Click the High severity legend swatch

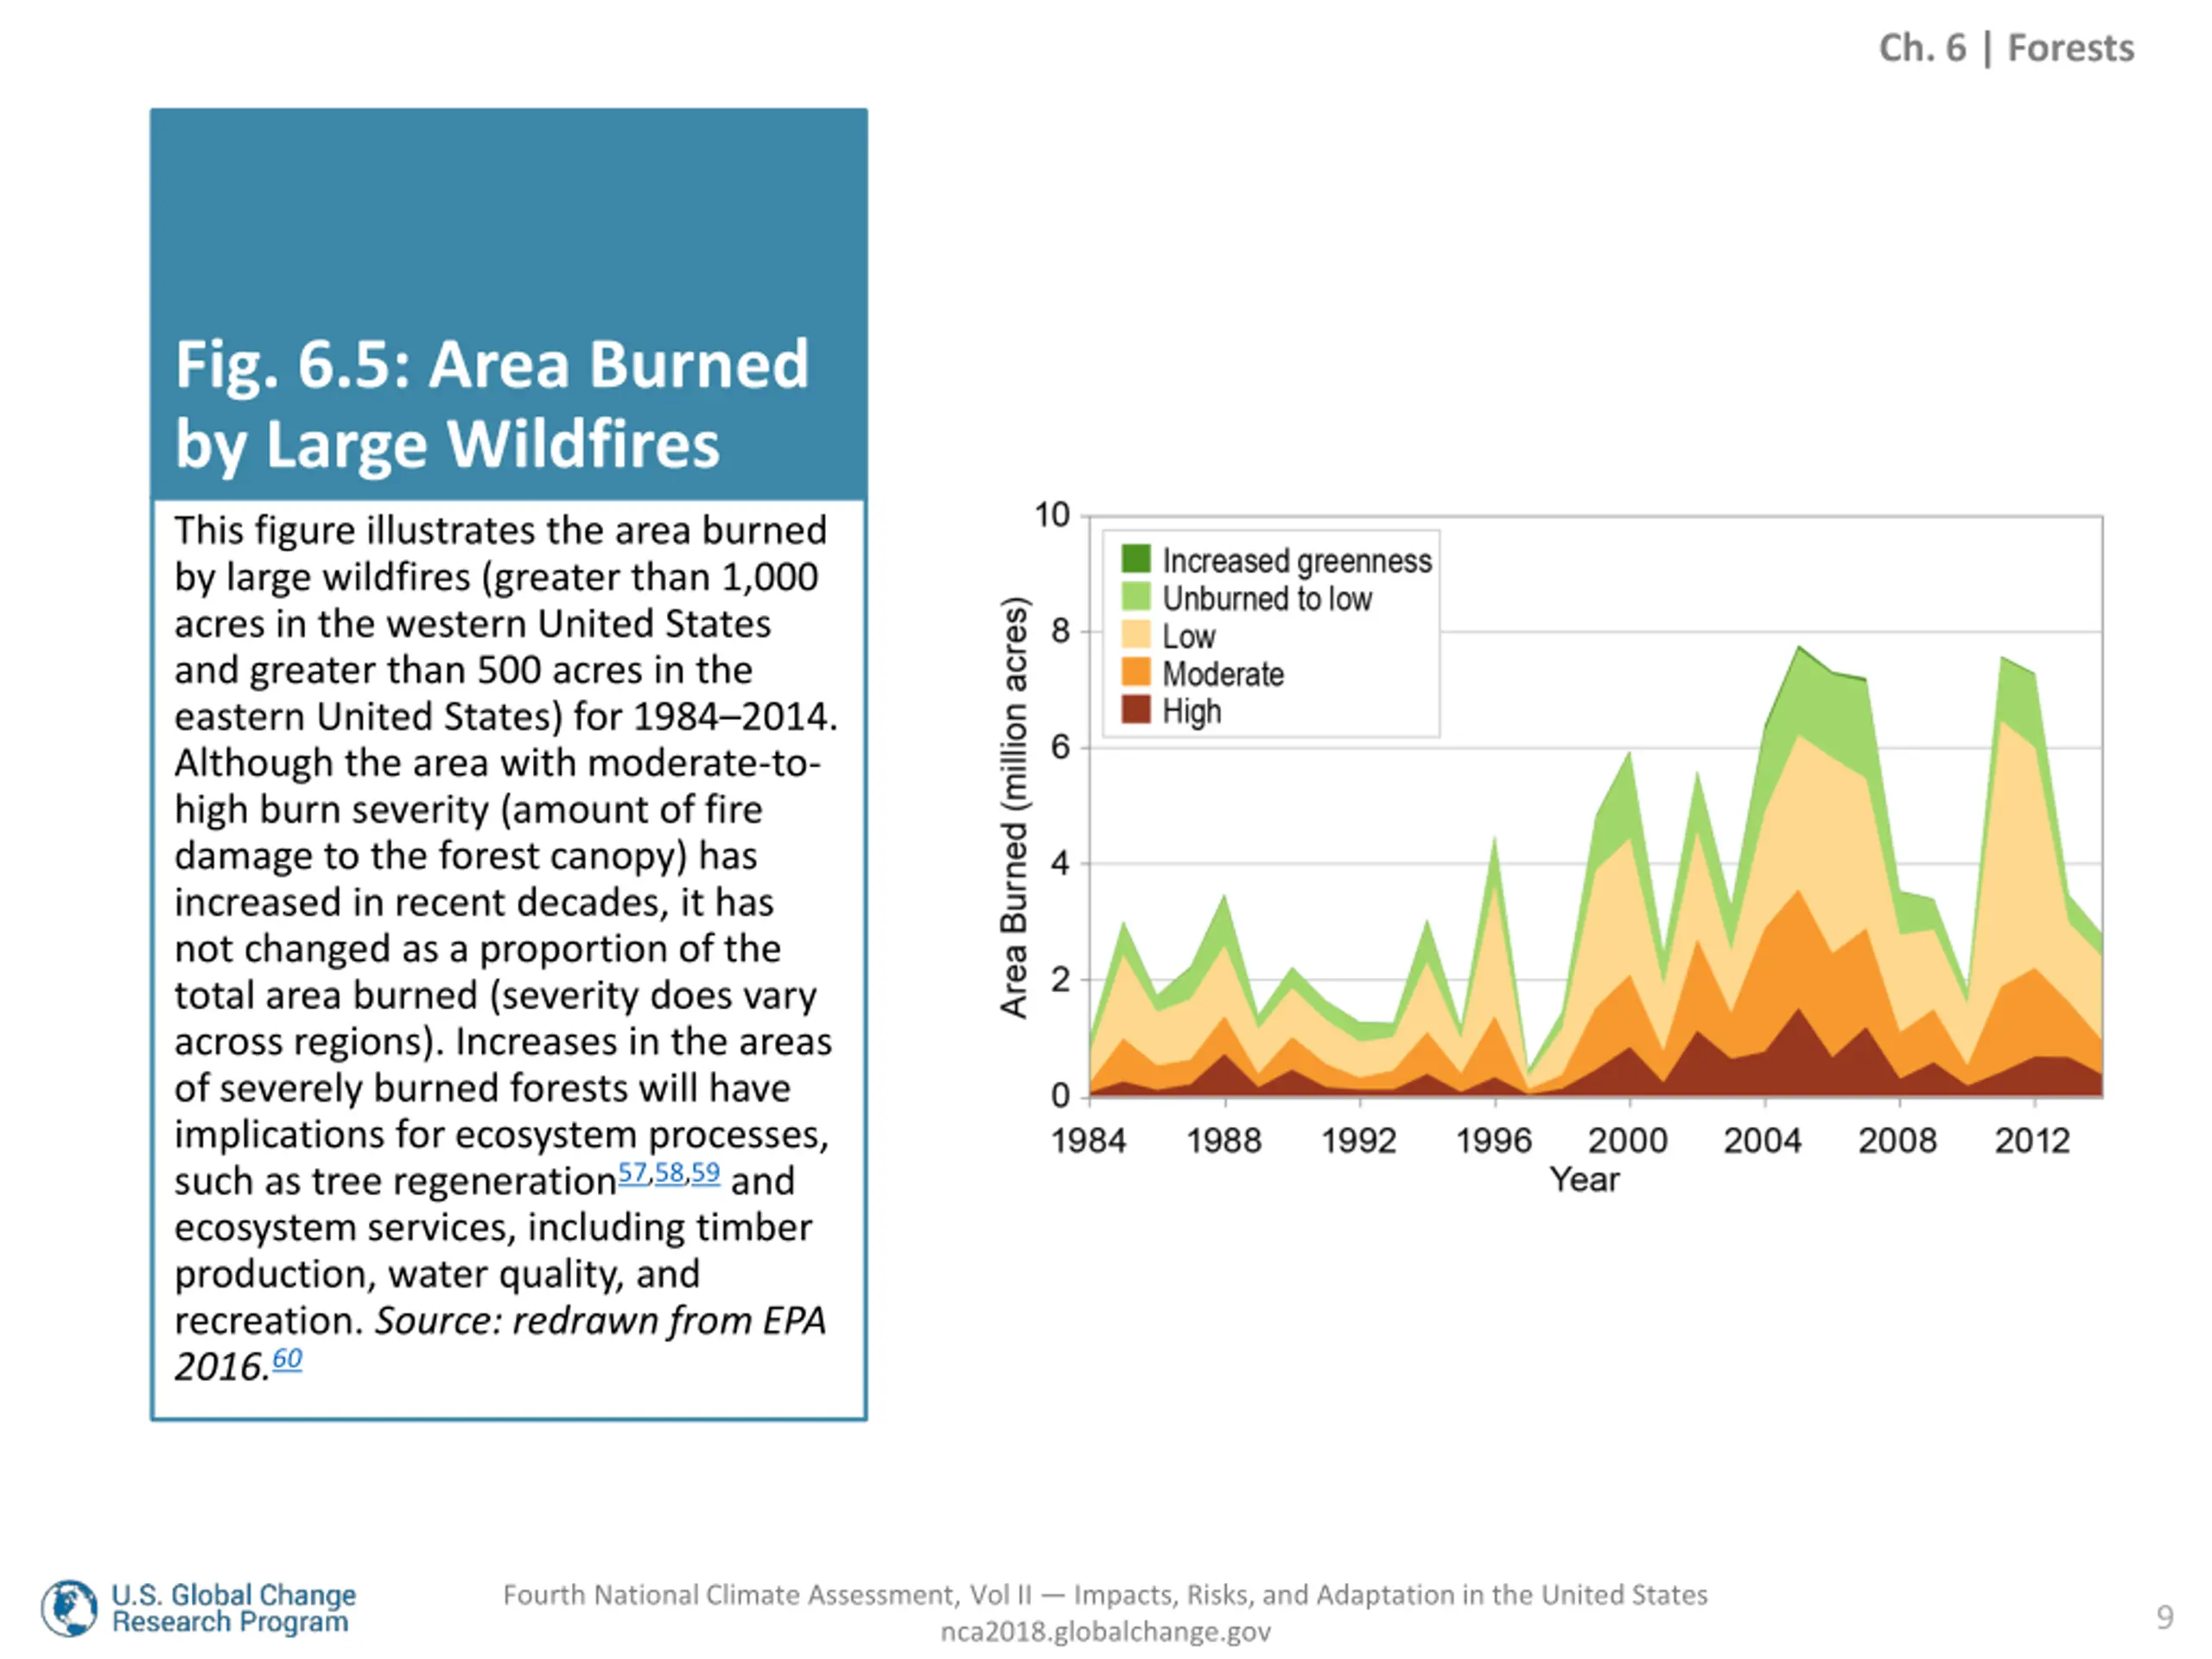[1136, 710]
